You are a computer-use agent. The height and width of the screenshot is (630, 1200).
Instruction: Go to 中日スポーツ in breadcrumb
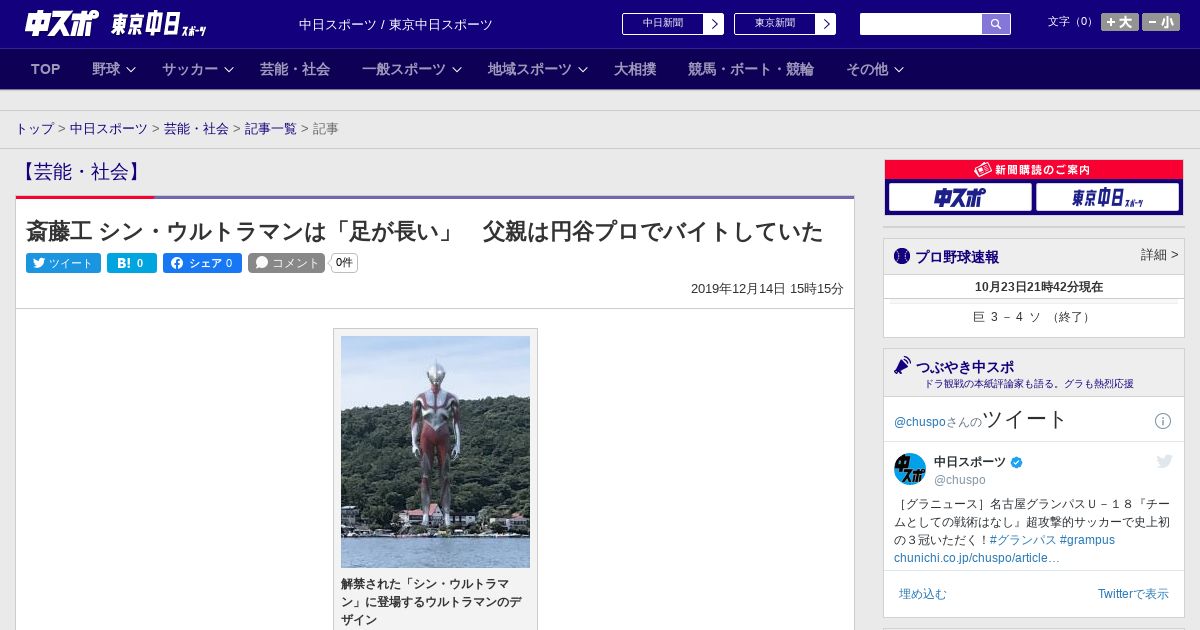[109, 129]
